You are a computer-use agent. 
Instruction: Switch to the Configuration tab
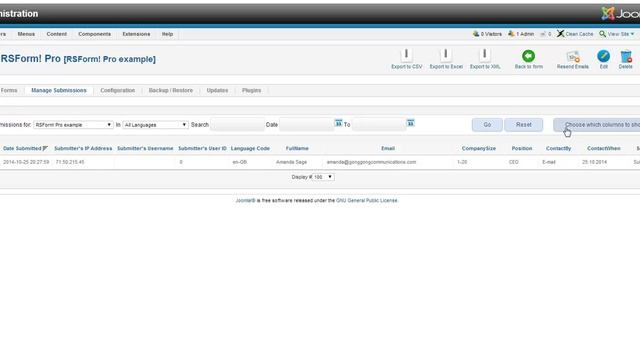(118, 90)
